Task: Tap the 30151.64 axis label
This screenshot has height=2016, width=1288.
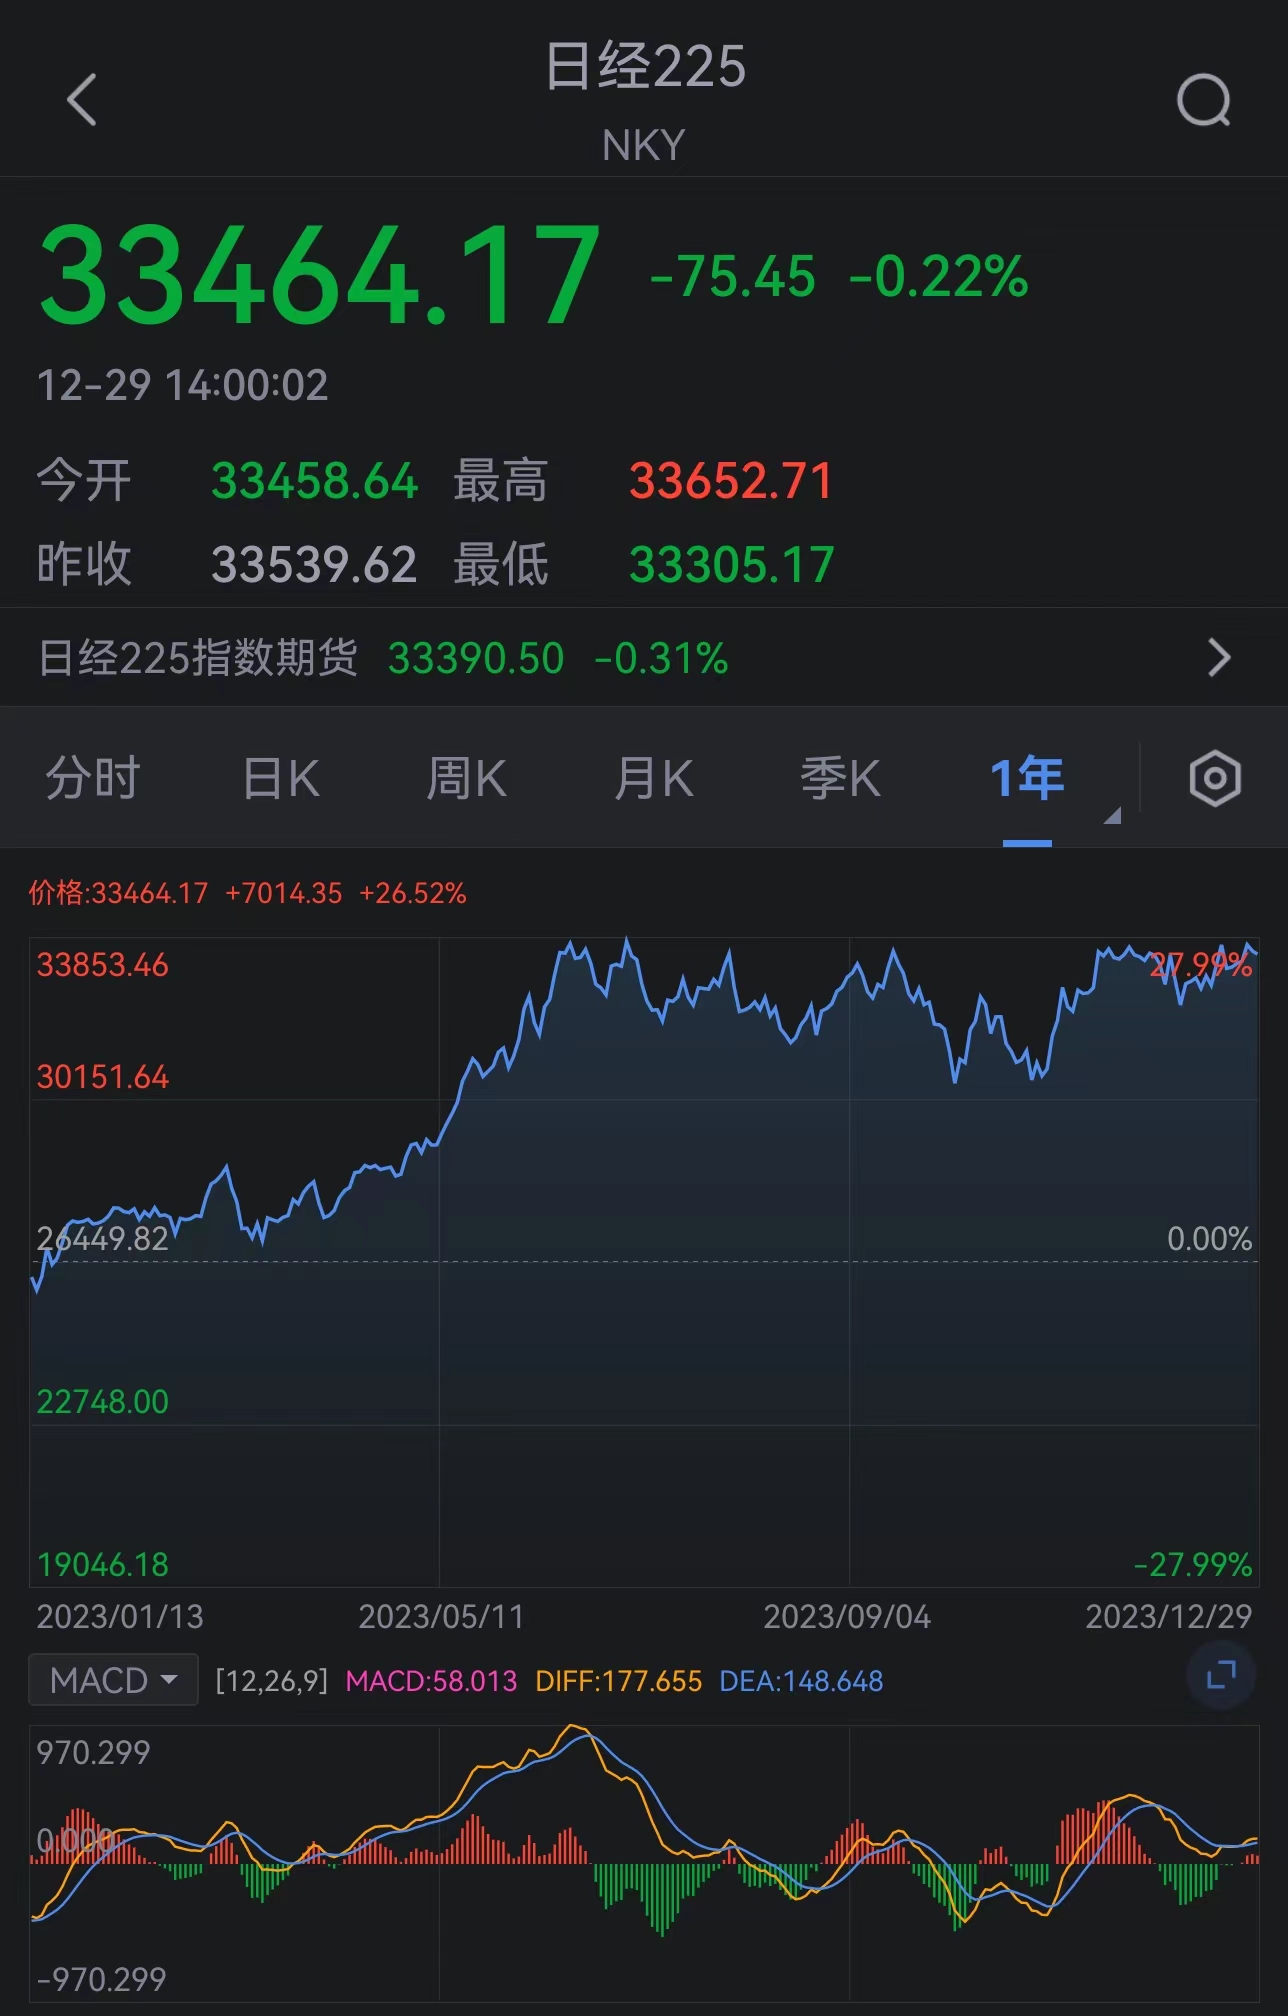Action: 103,1077
